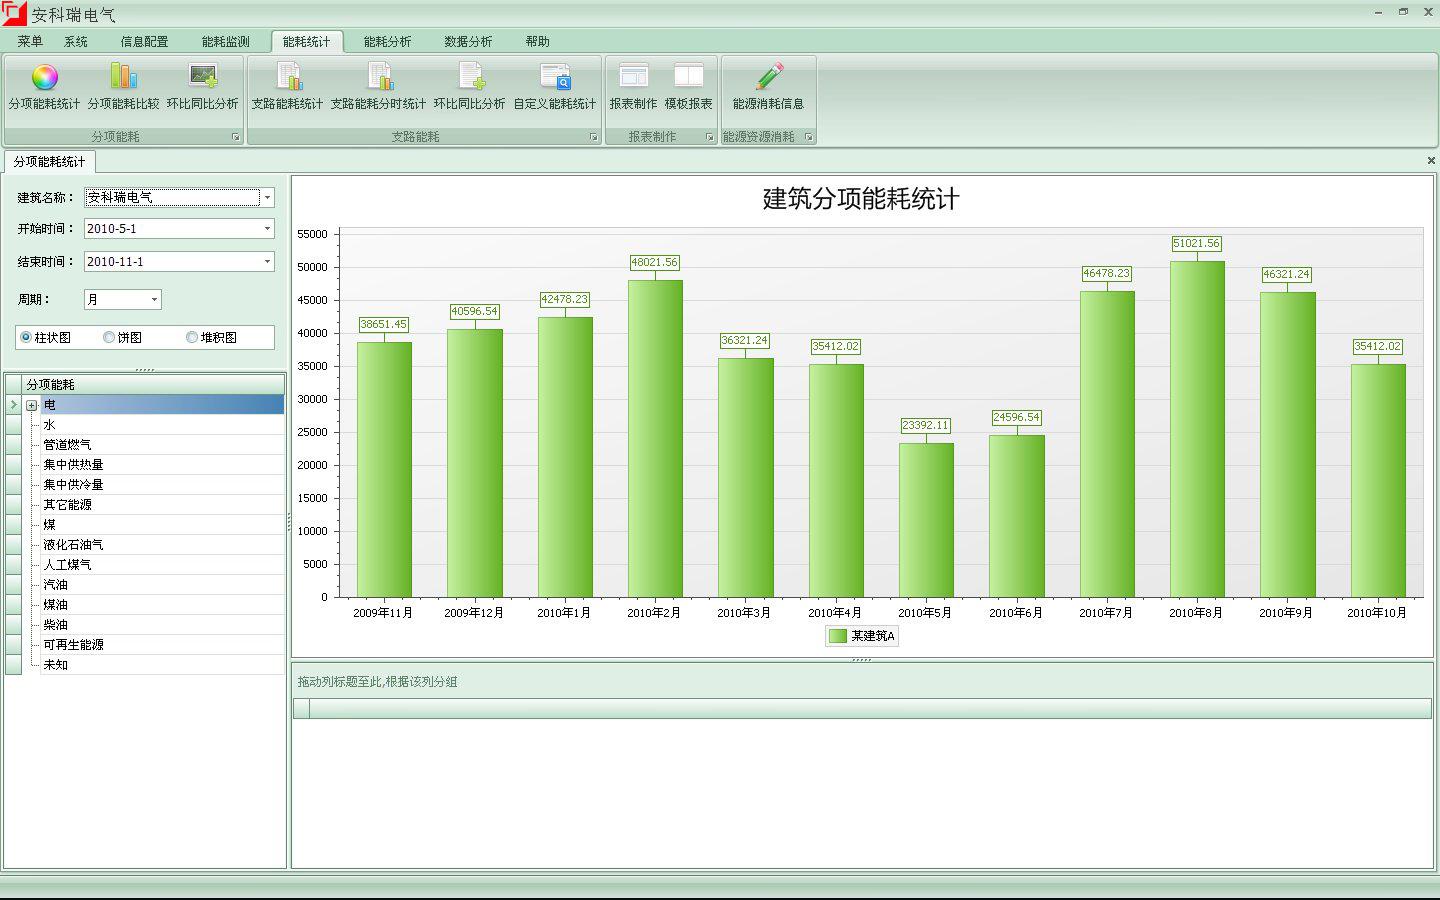Open the 报表制作 report icon
The width and height of the screenshot is (1440, 900).
[x=633, y=78]
